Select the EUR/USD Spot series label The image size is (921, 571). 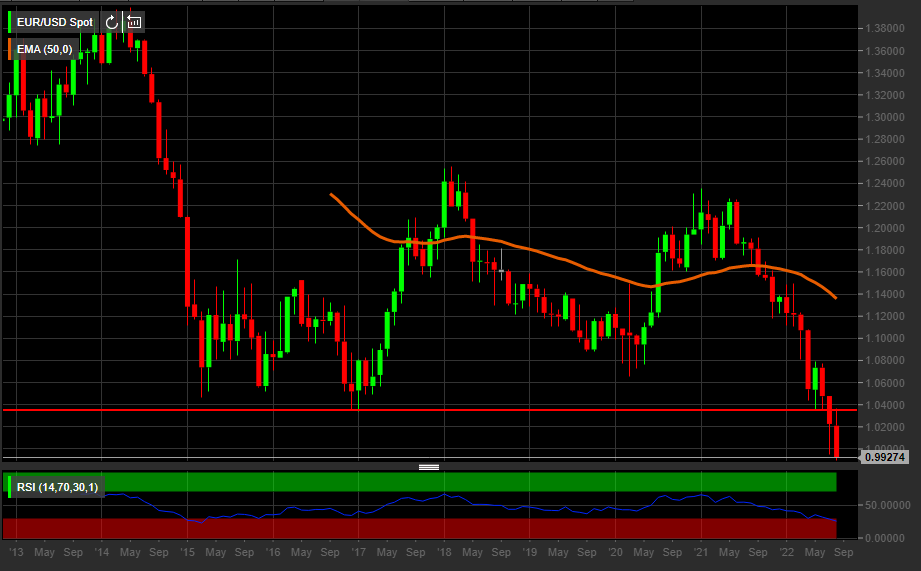click(54, 21)
